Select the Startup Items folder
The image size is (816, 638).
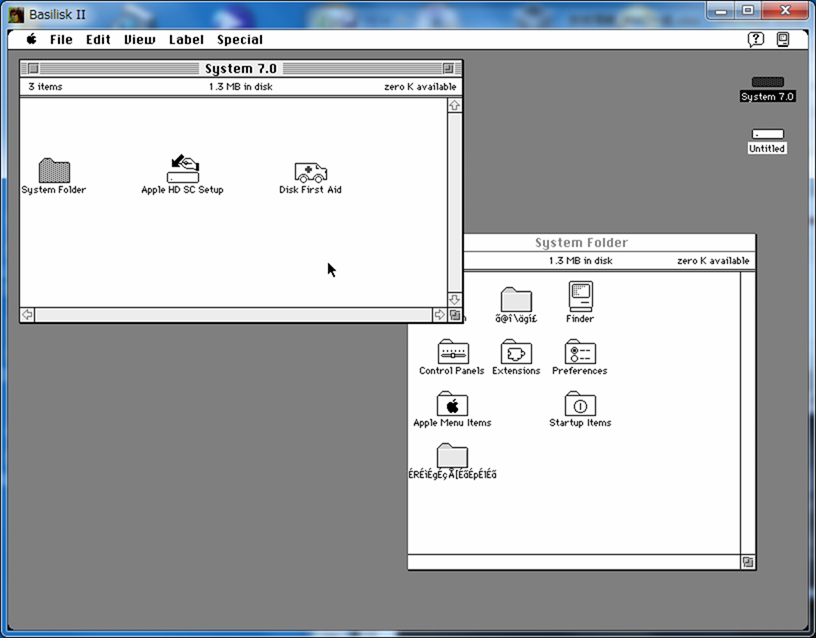click(x=580, y=404)
